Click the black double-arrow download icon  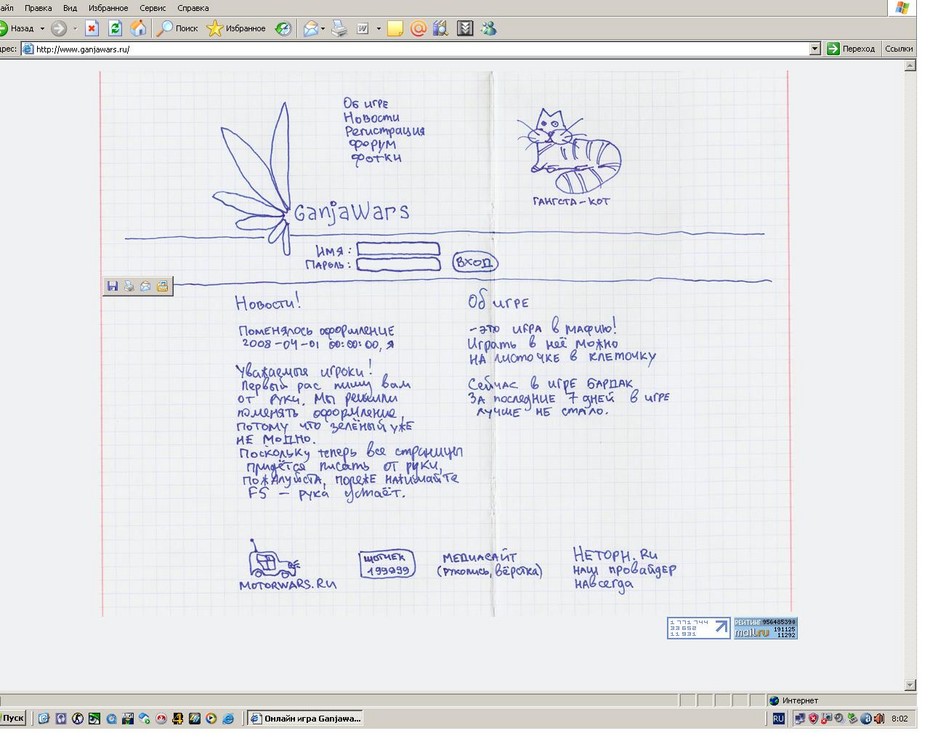tap(465, 28)
